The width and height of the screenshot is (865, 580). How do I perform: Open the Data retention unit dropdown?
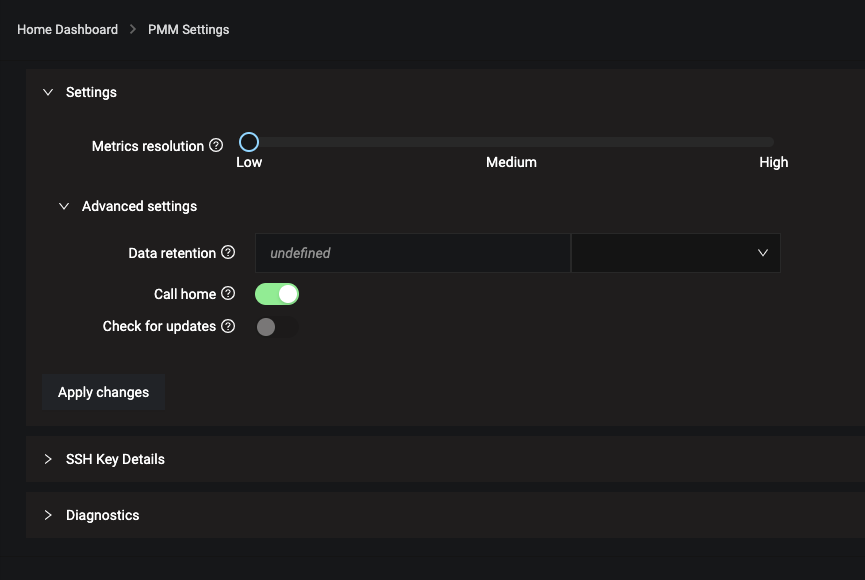676,253
